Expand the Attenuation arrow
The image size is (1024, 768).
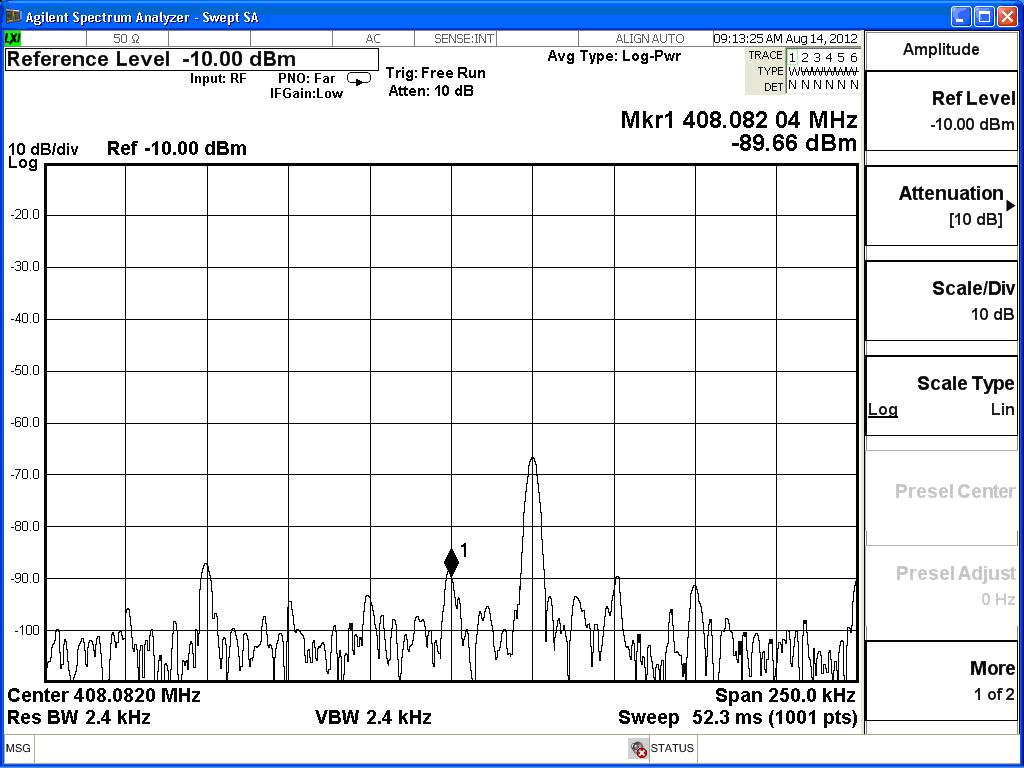coord(1011,206)
